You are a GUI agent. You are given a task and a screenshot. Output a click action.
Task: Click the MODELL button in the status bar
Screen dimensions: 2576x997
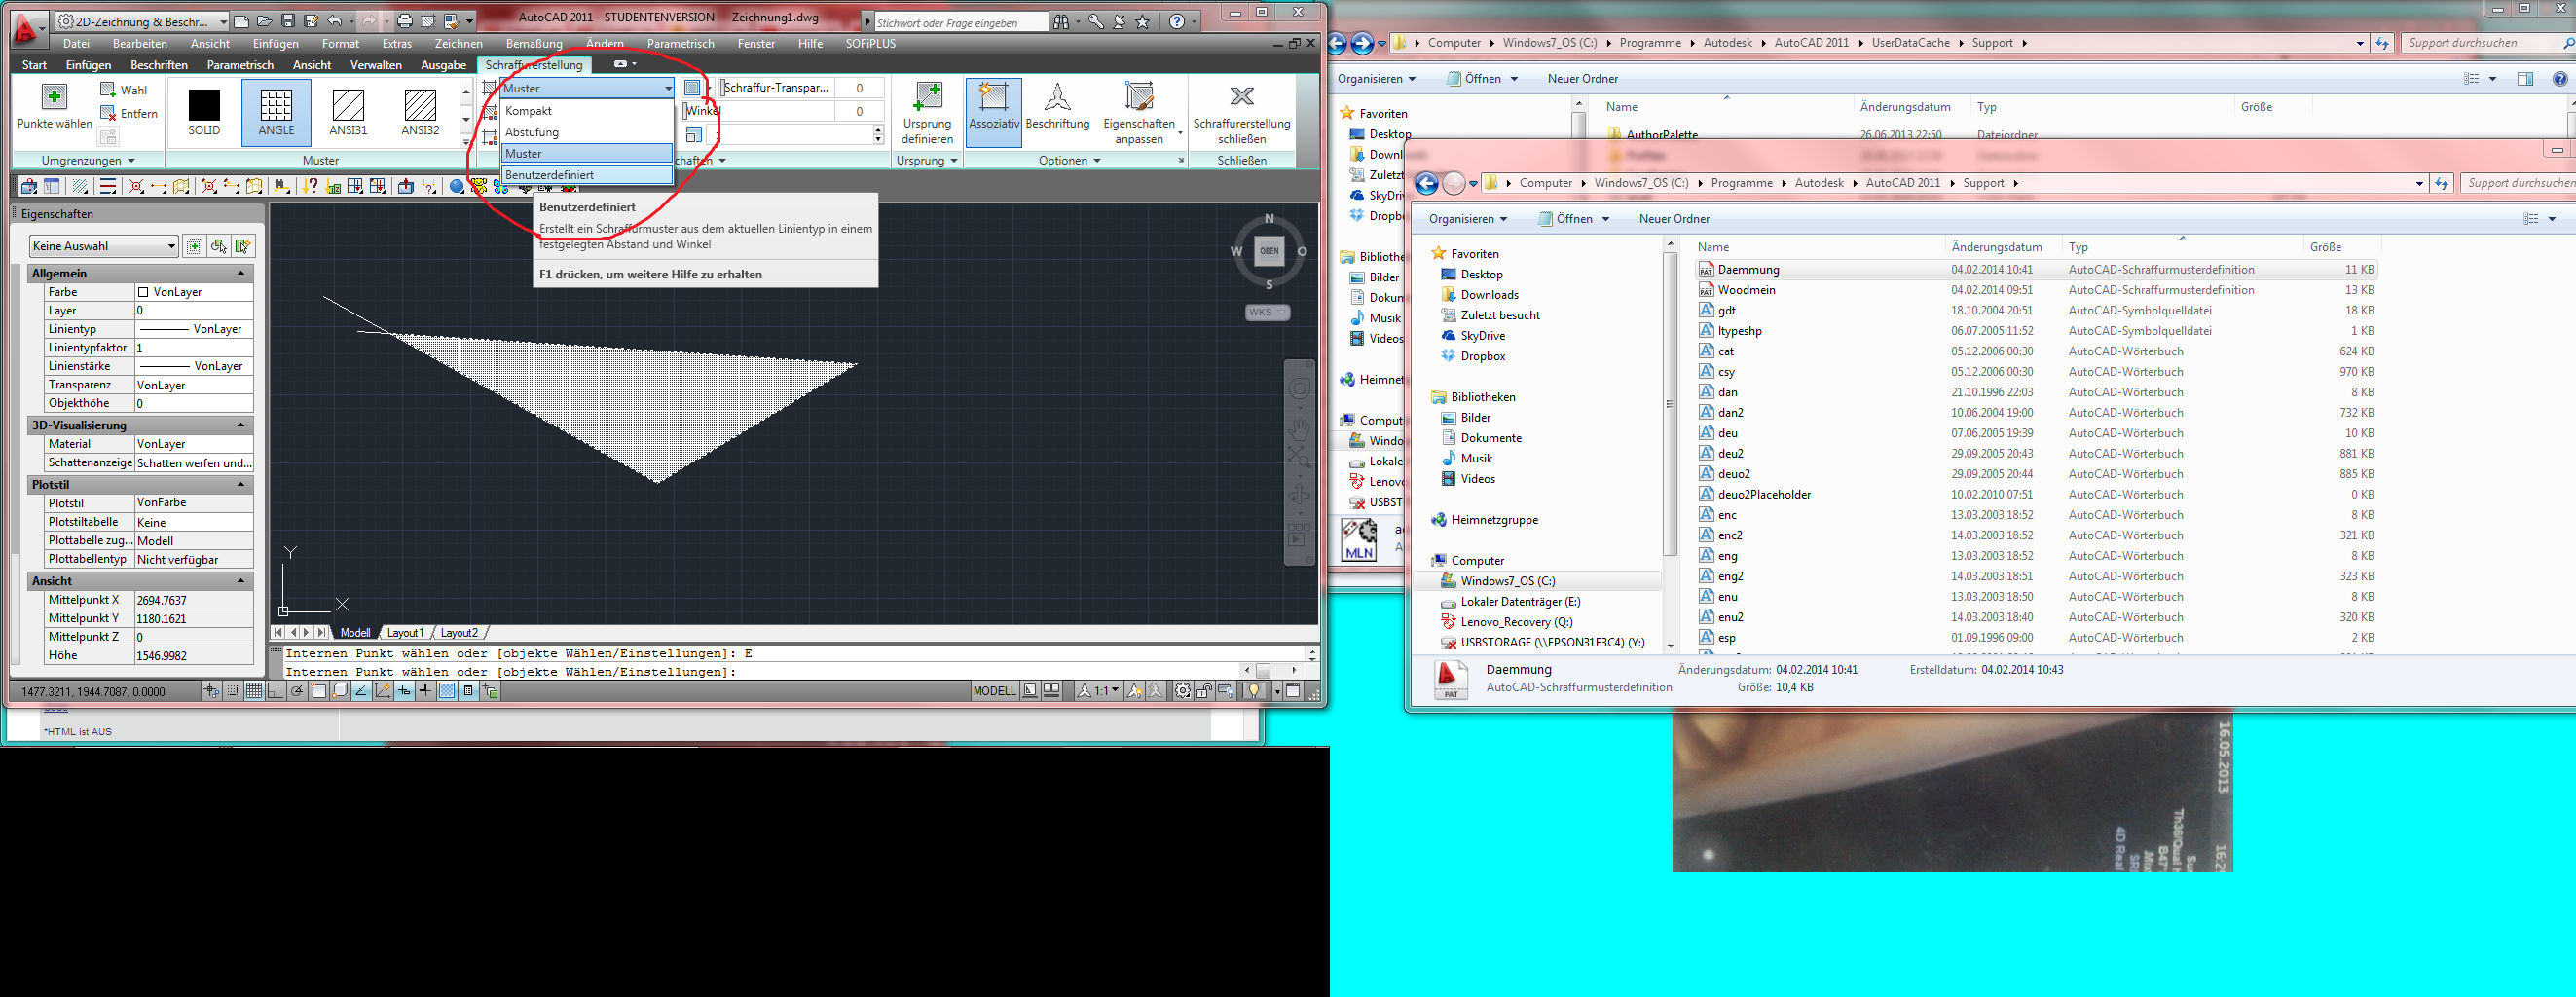coord(994,691)
